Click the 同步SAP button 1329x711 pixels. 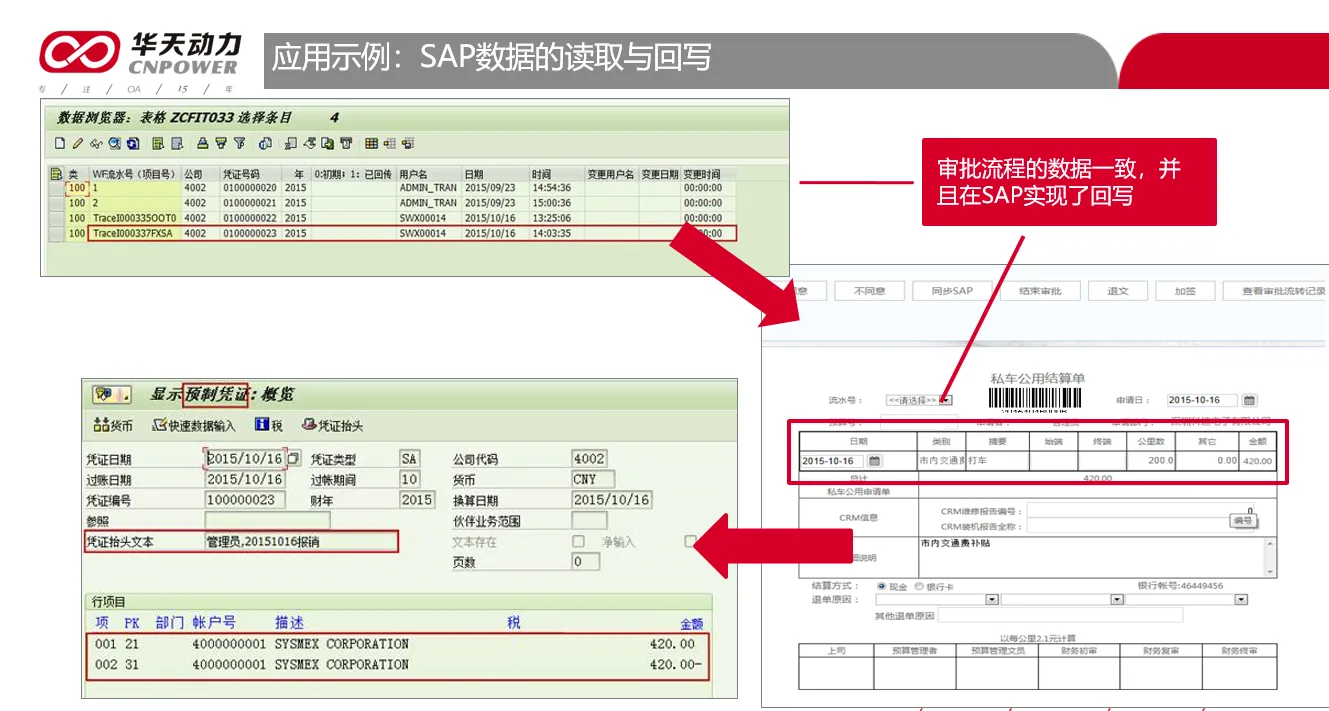(x=951, y=291)
